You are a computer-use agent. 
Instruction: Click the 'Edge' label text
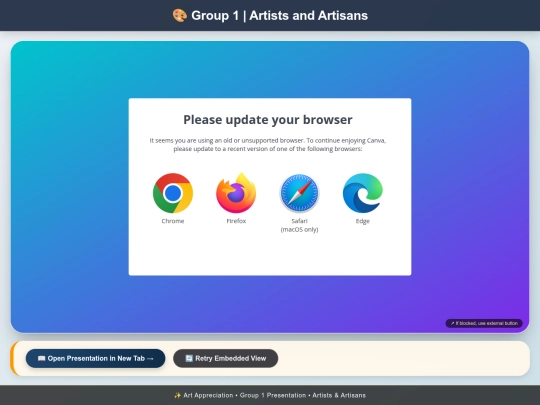(363, 221)
